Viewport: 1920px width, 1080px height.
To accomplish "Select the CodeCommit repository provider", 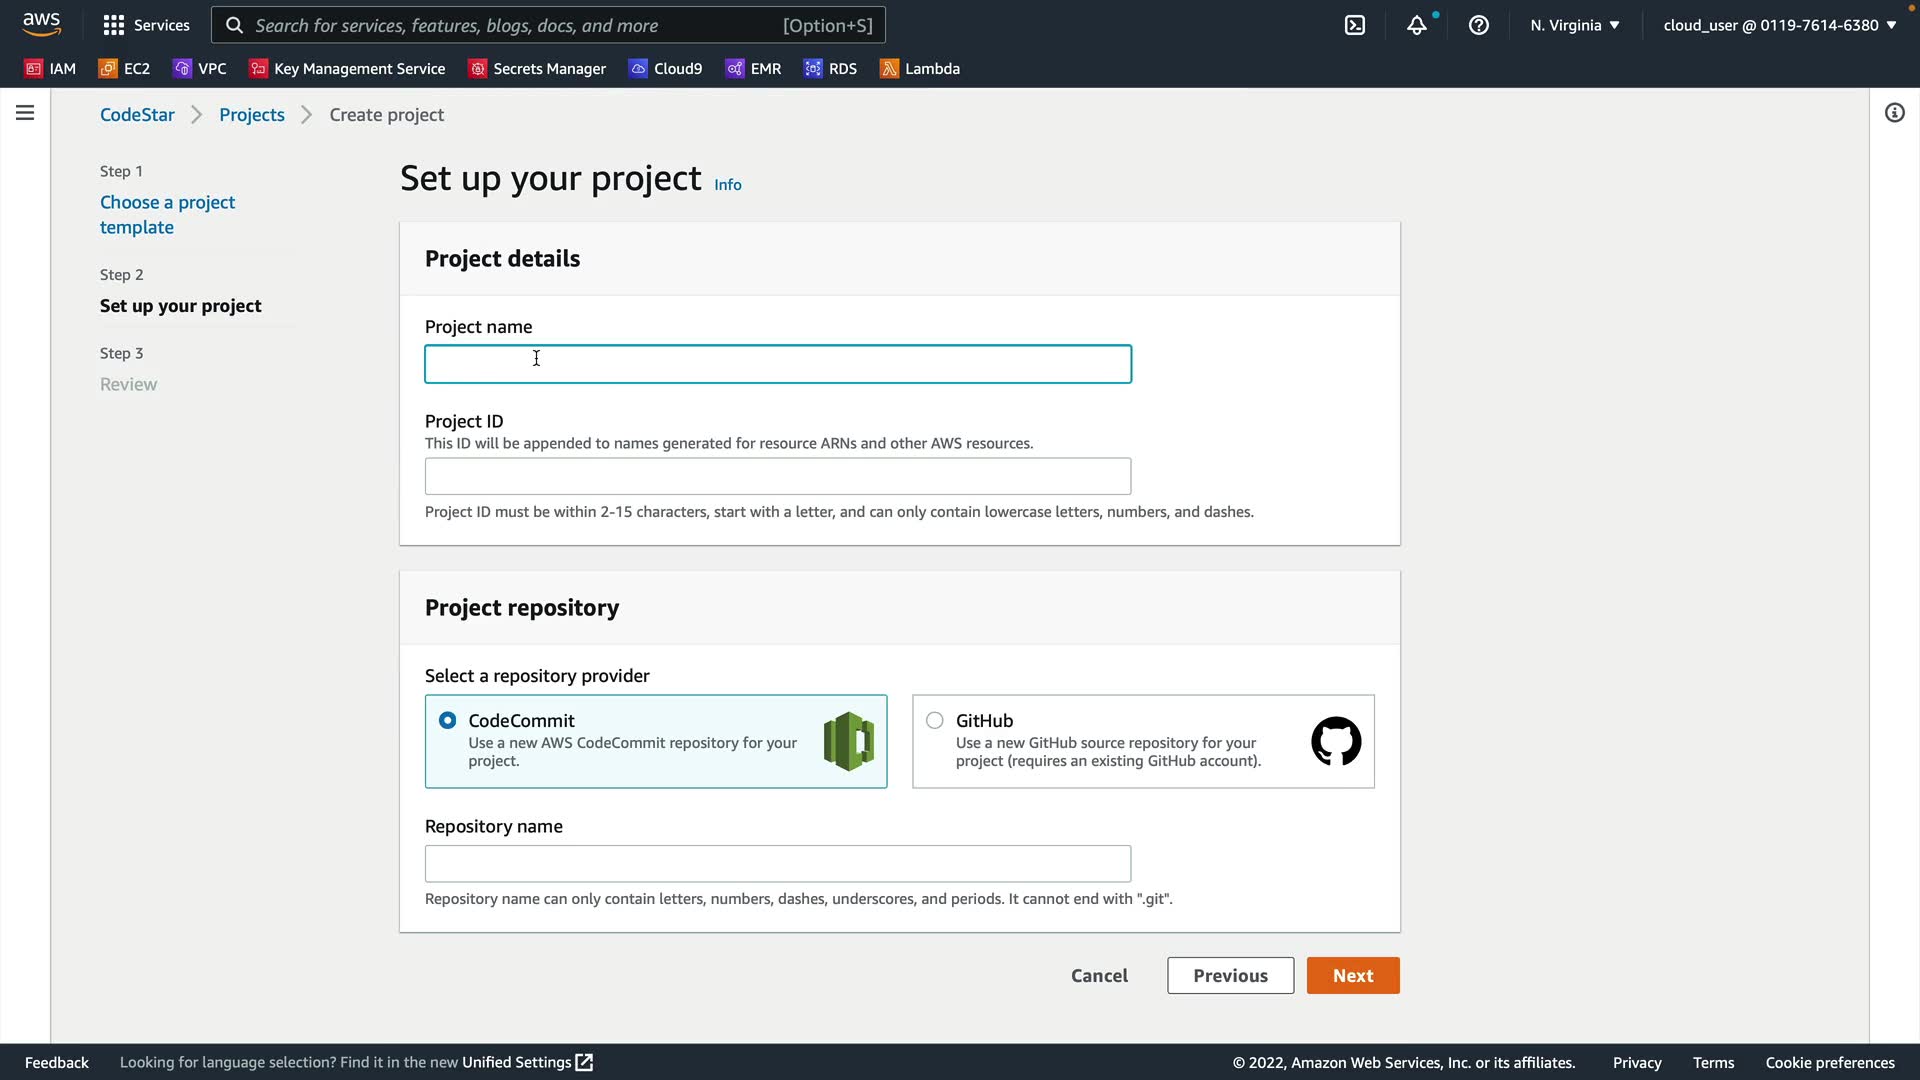I will [x=448, y=720].
